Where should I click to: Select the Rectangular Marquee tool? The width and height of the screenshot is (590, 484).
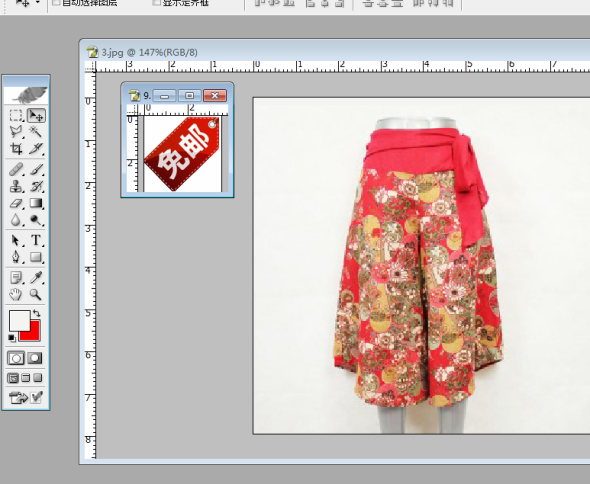pos(16,115)
